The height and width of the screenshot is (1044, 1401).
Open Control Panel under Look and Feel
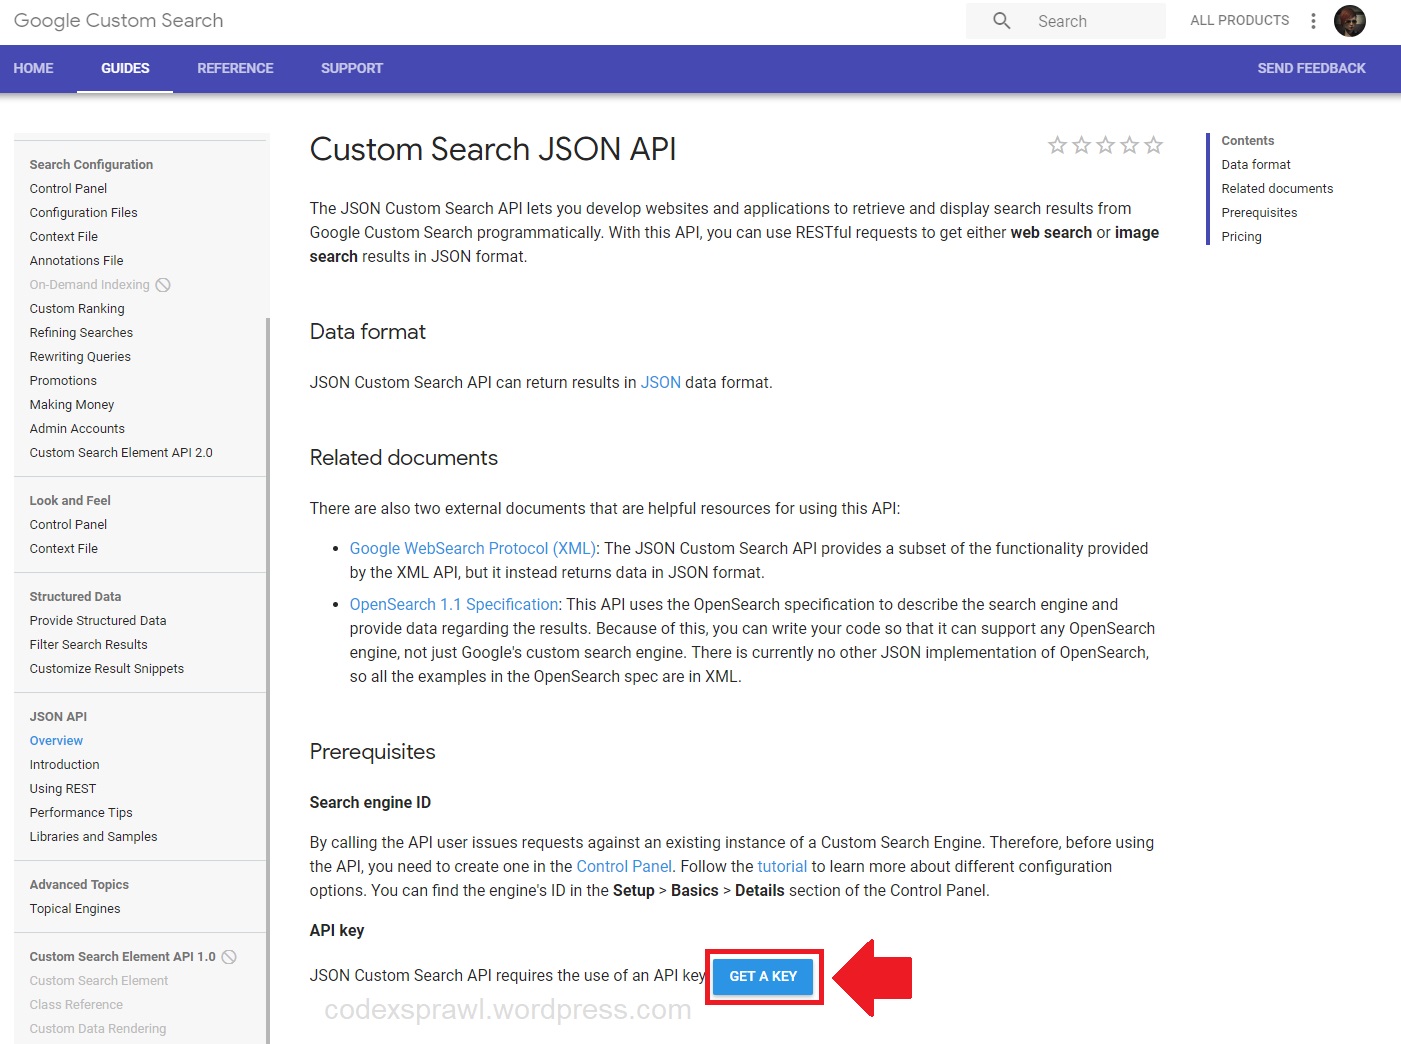tap(68, 525)
